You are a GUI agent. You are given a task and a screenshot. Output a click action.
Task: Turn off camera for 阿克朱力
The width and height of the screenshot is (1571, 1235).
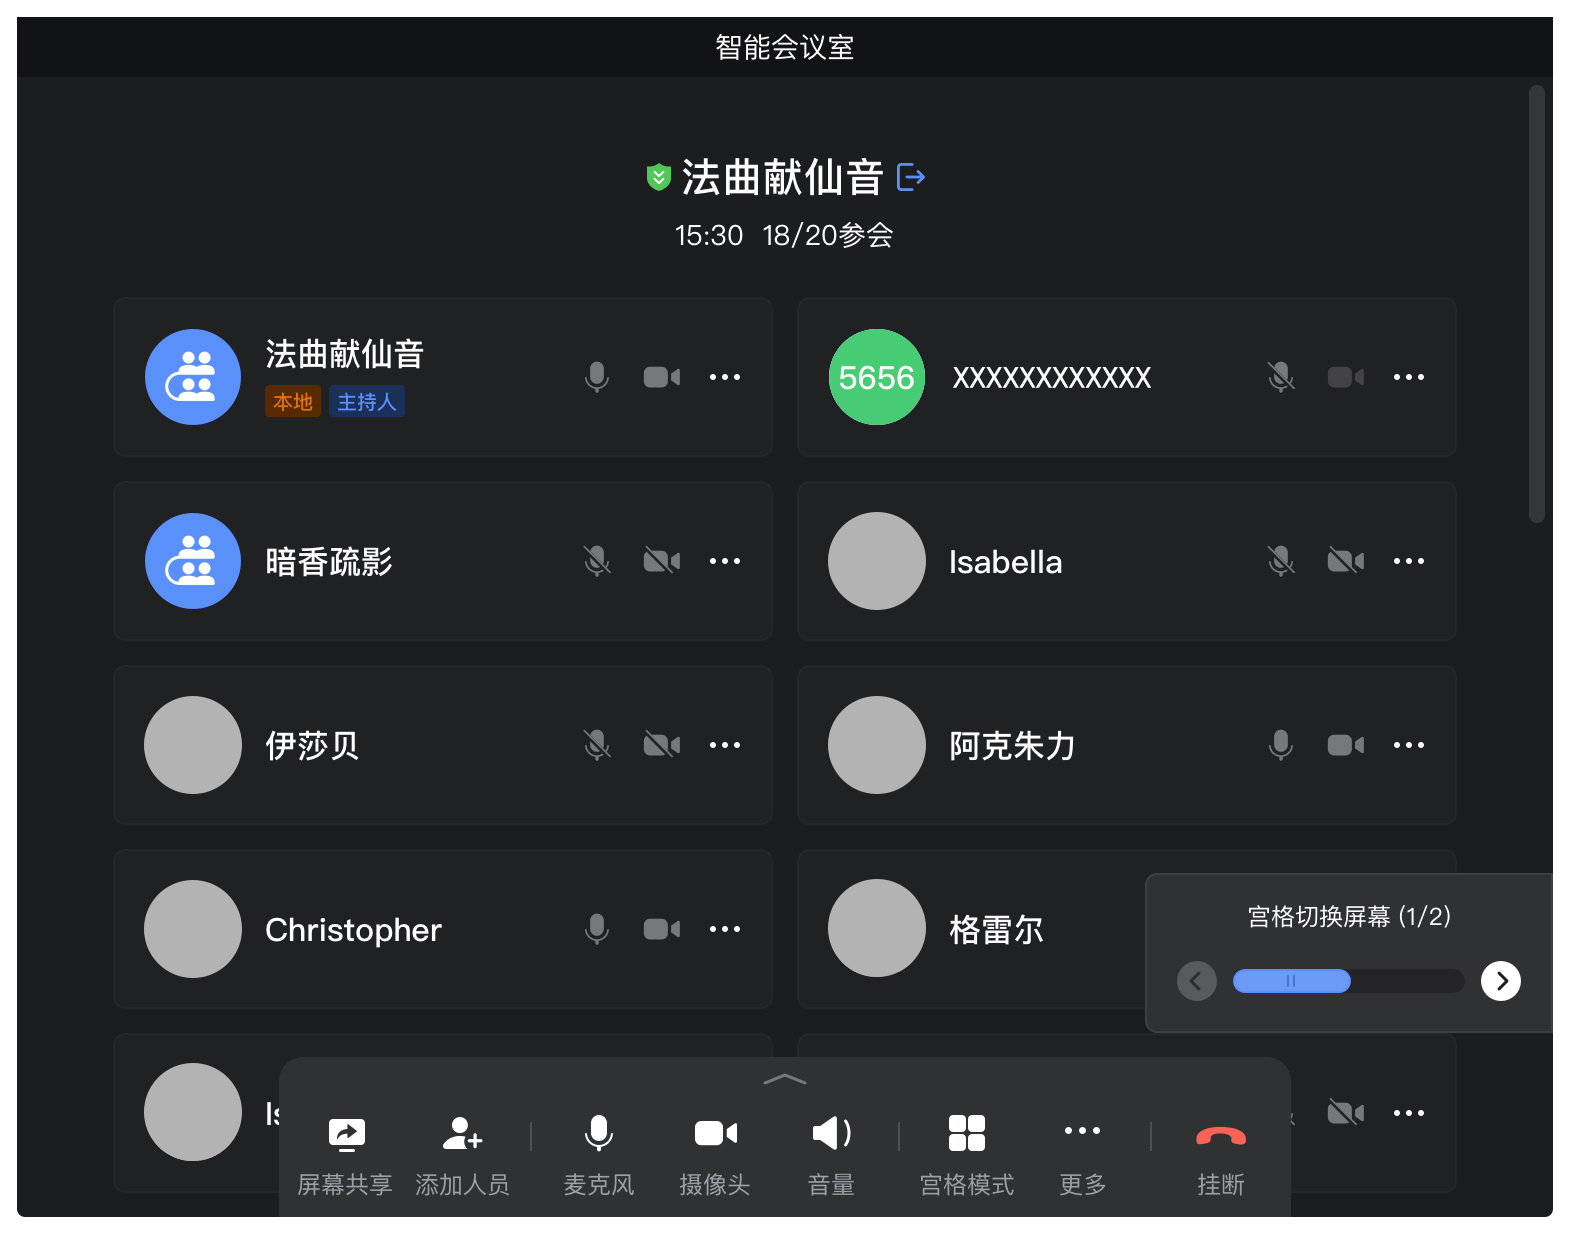[1346, 745]
